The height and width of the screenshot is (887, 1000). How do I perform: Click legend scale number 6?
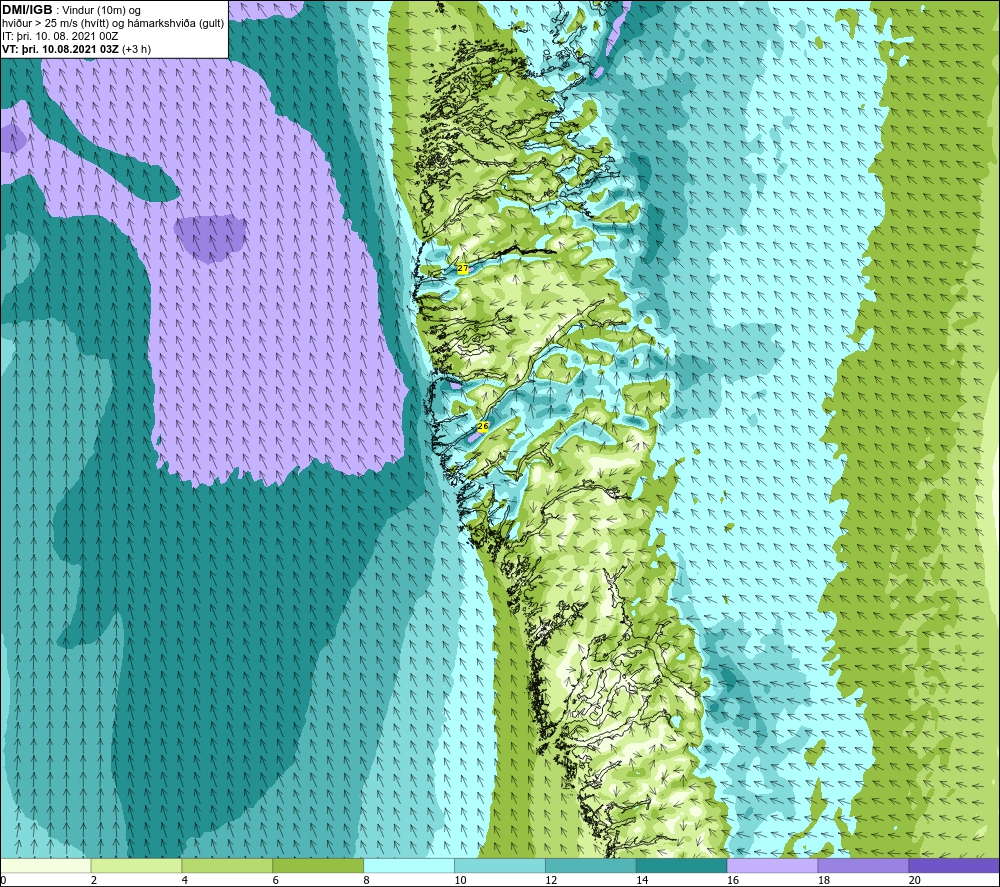(x=276, y=880)
